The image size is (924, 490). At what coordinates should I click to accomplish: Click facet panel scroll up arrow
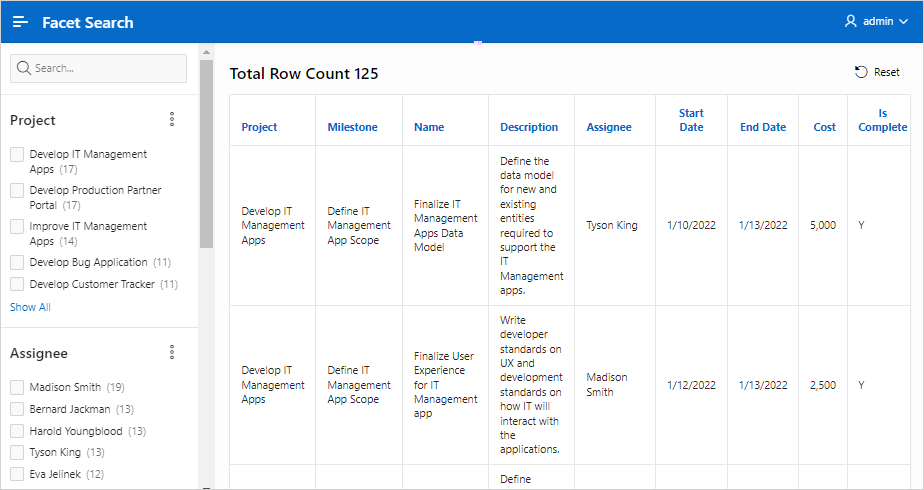tap(206, 52)
